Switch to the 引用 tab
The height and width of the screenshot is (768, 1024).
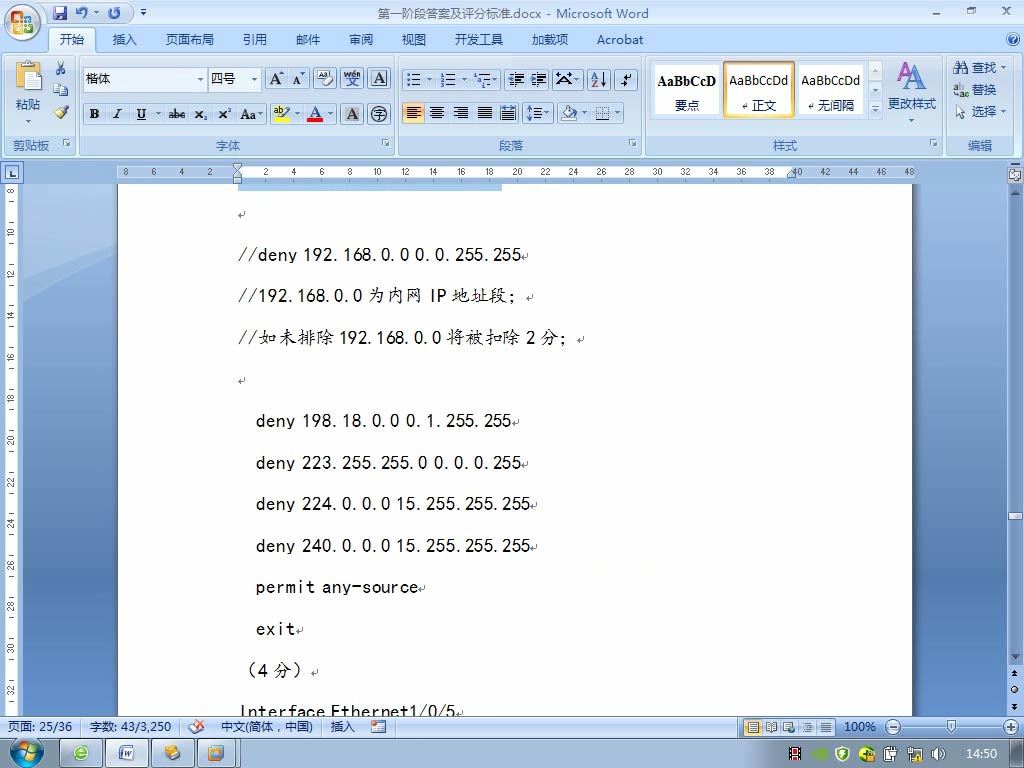pyautogui.click(x=255, y=40)
